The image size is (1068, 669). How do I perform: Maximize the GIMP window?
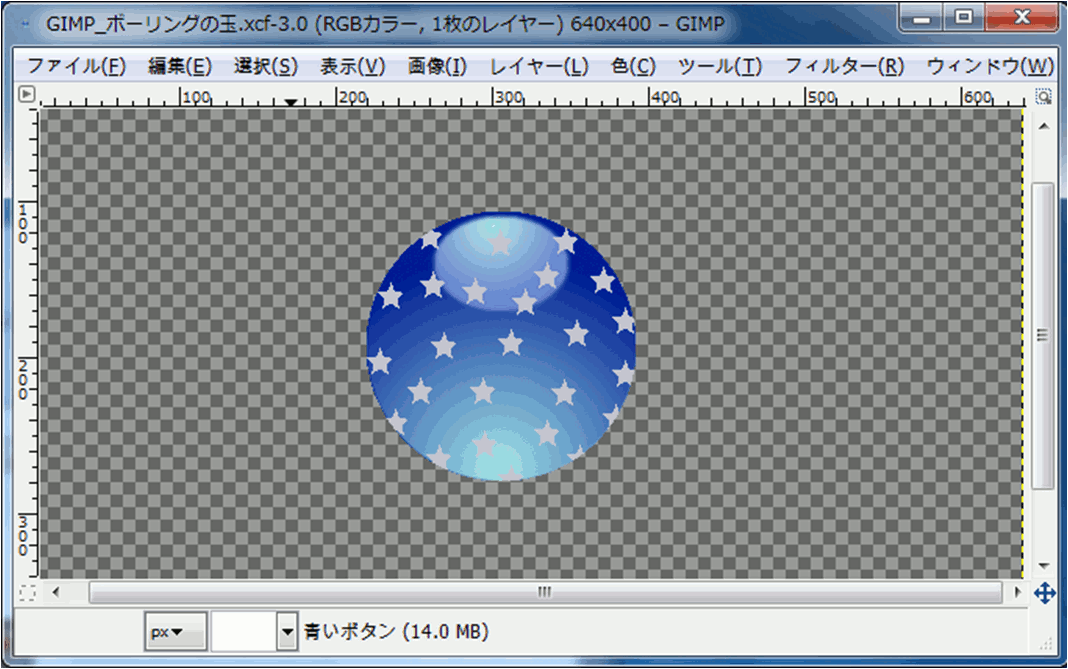(963, 17)
